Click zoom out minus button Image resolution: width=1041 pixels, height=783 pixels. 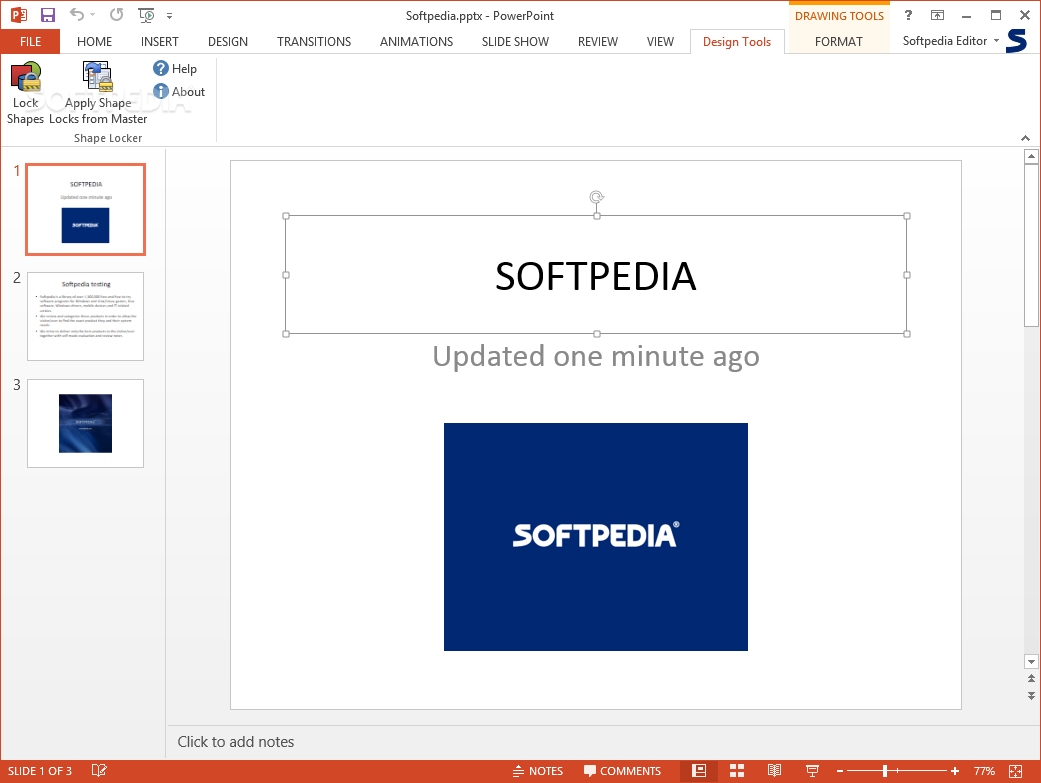tap(840, 771)
